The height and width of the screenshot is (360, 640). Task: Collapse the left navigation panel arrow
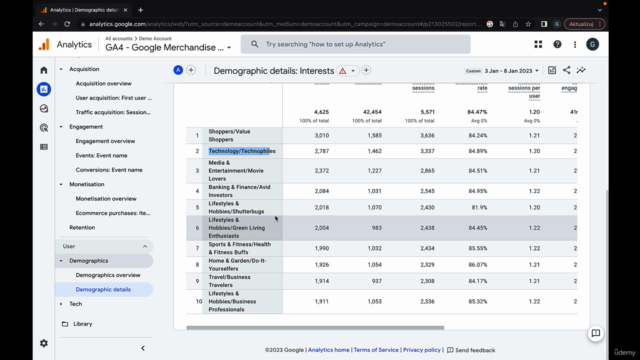tap(143, 349)
